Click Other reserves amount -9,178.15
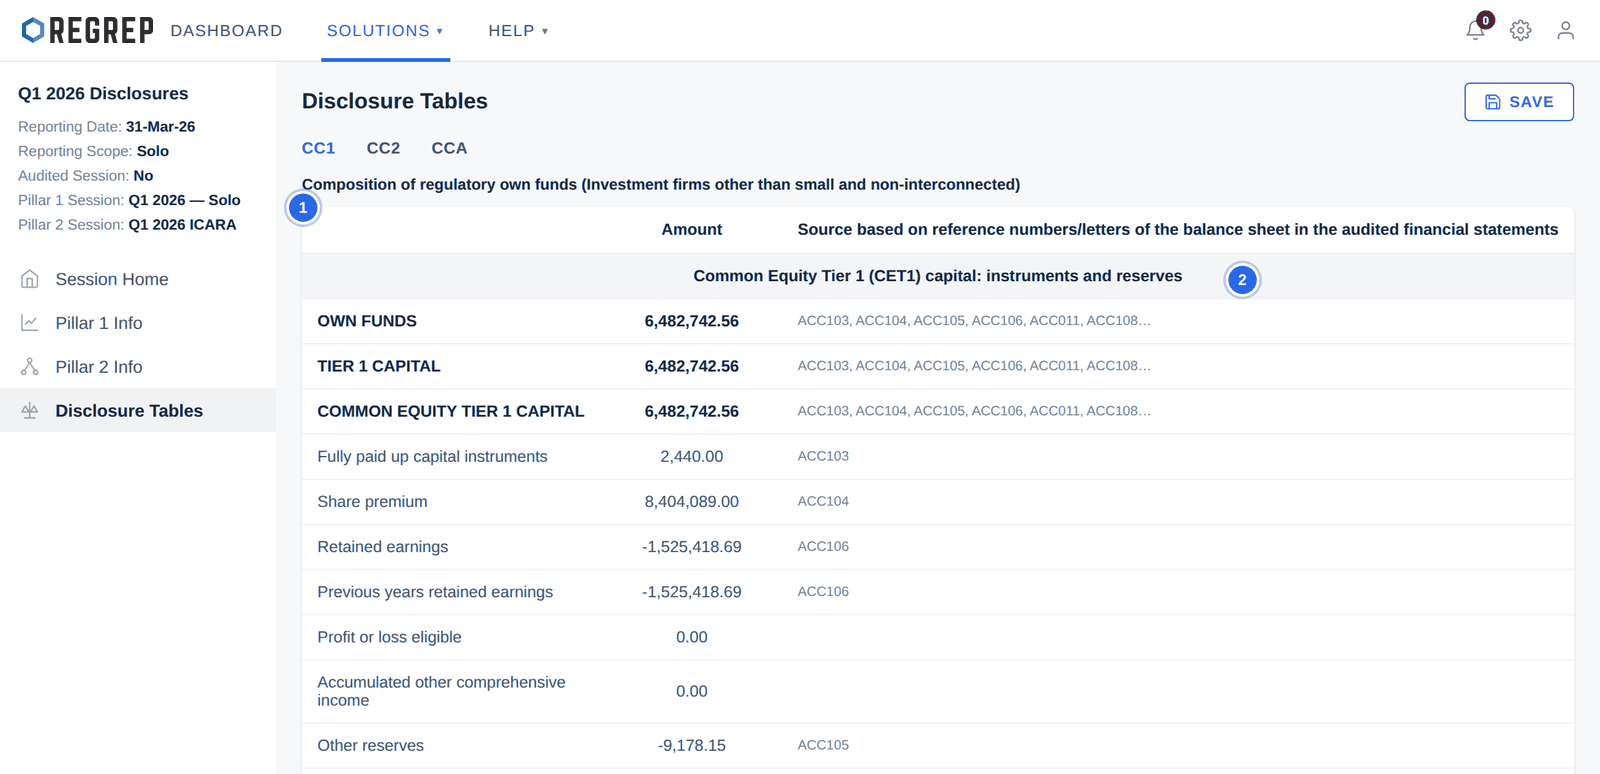 click(x=691, y=745)
